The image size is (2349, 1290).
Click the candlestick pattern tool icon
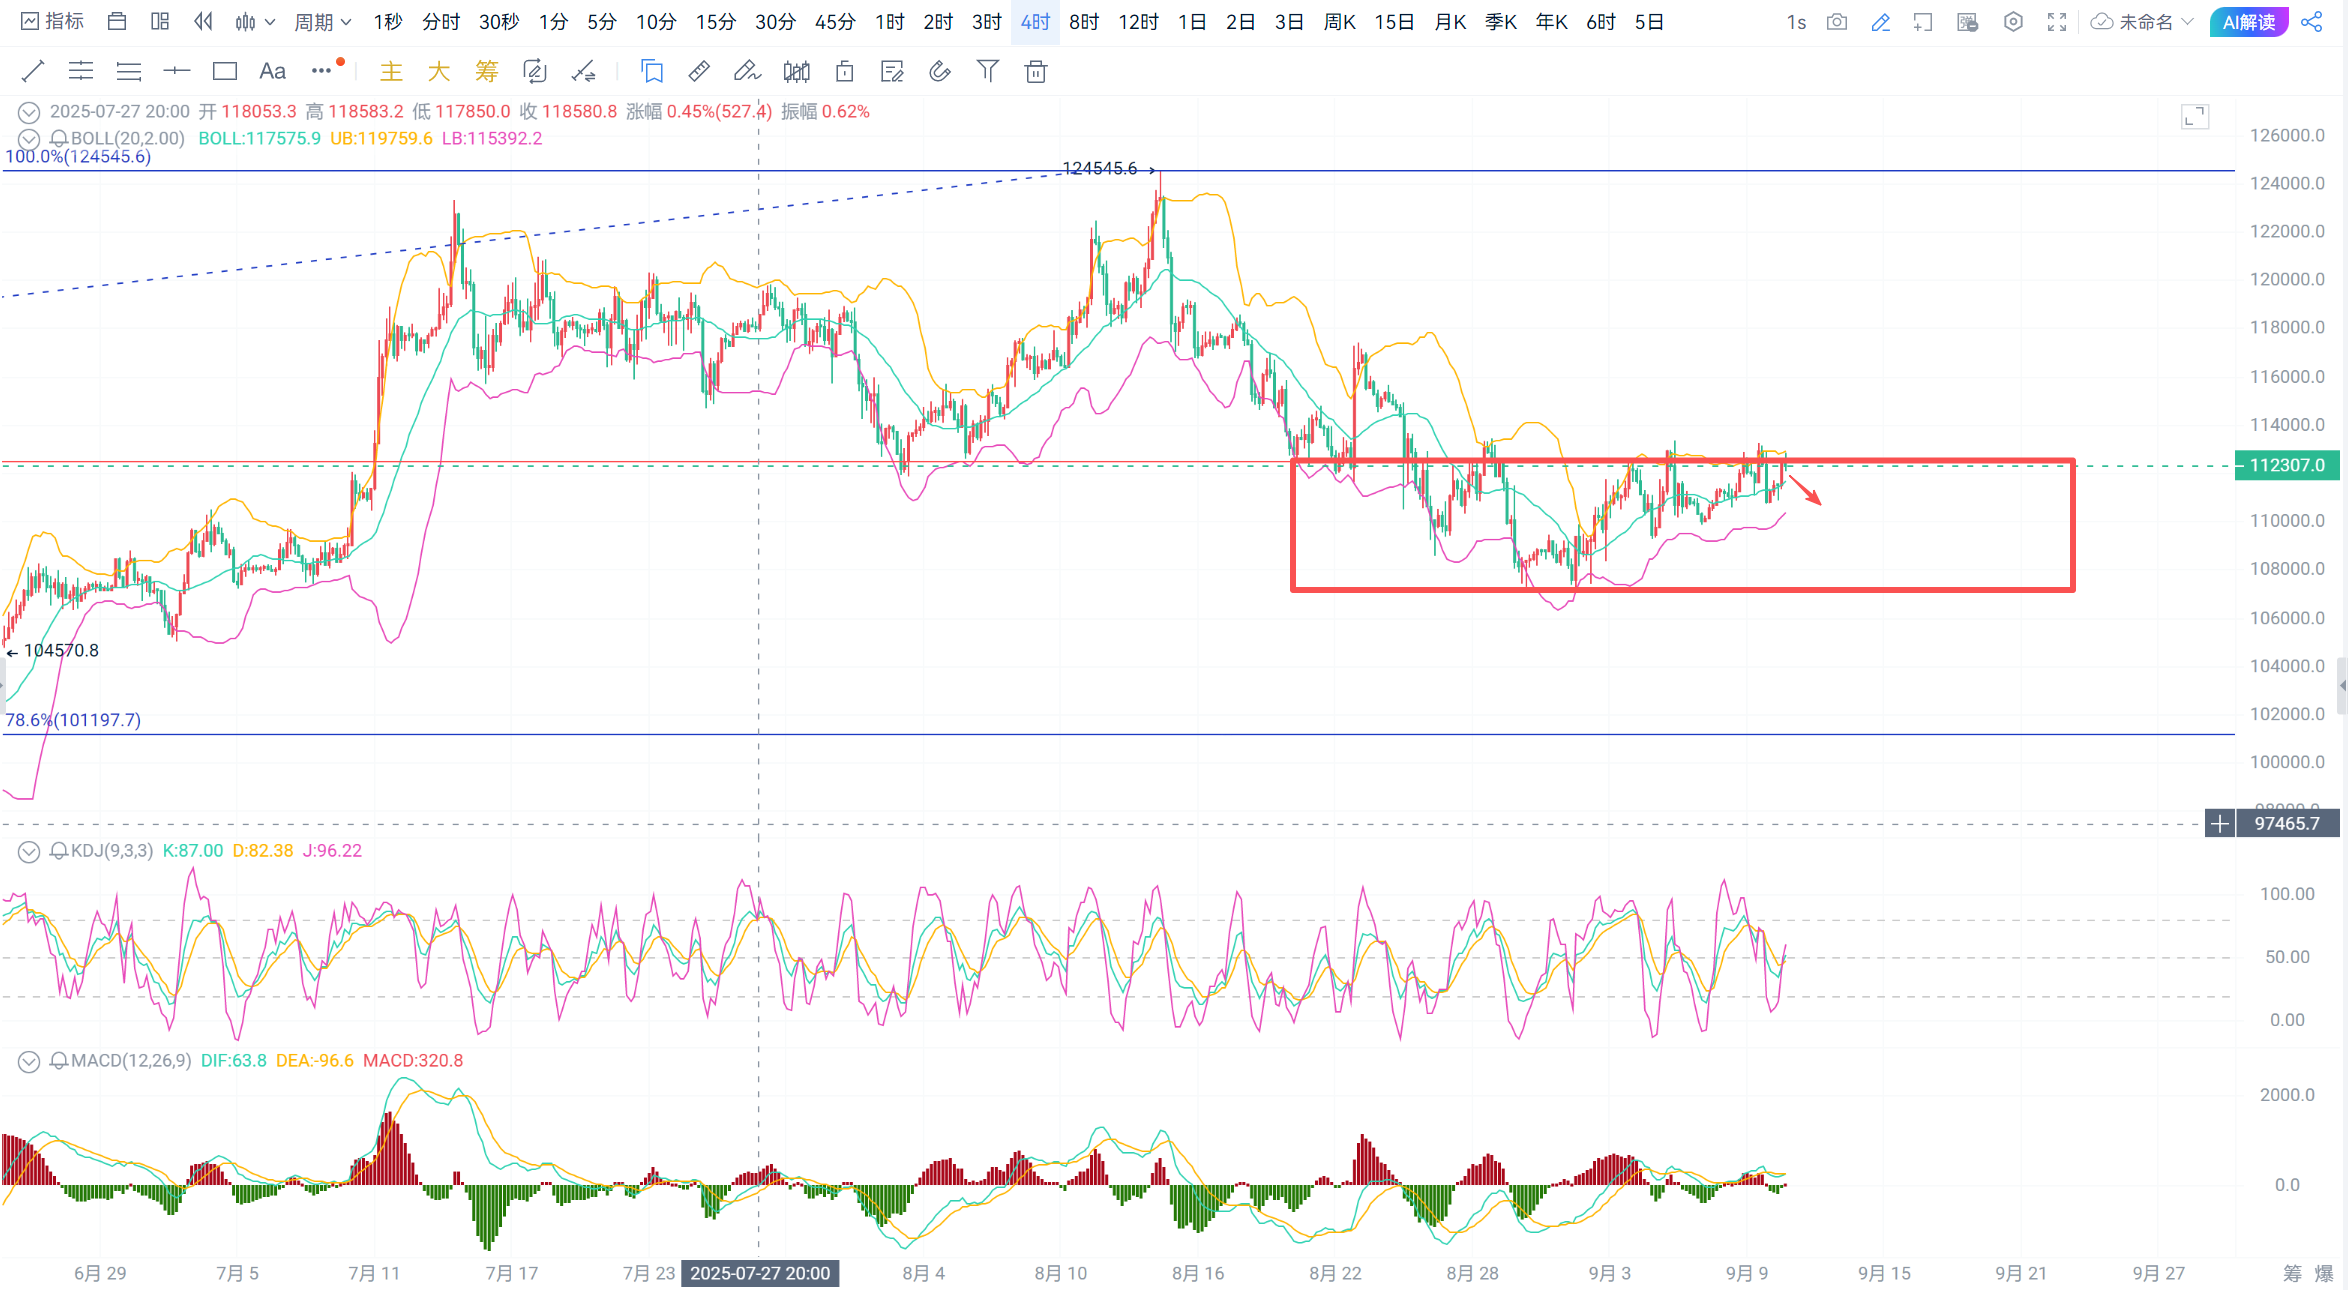[797, 71]
